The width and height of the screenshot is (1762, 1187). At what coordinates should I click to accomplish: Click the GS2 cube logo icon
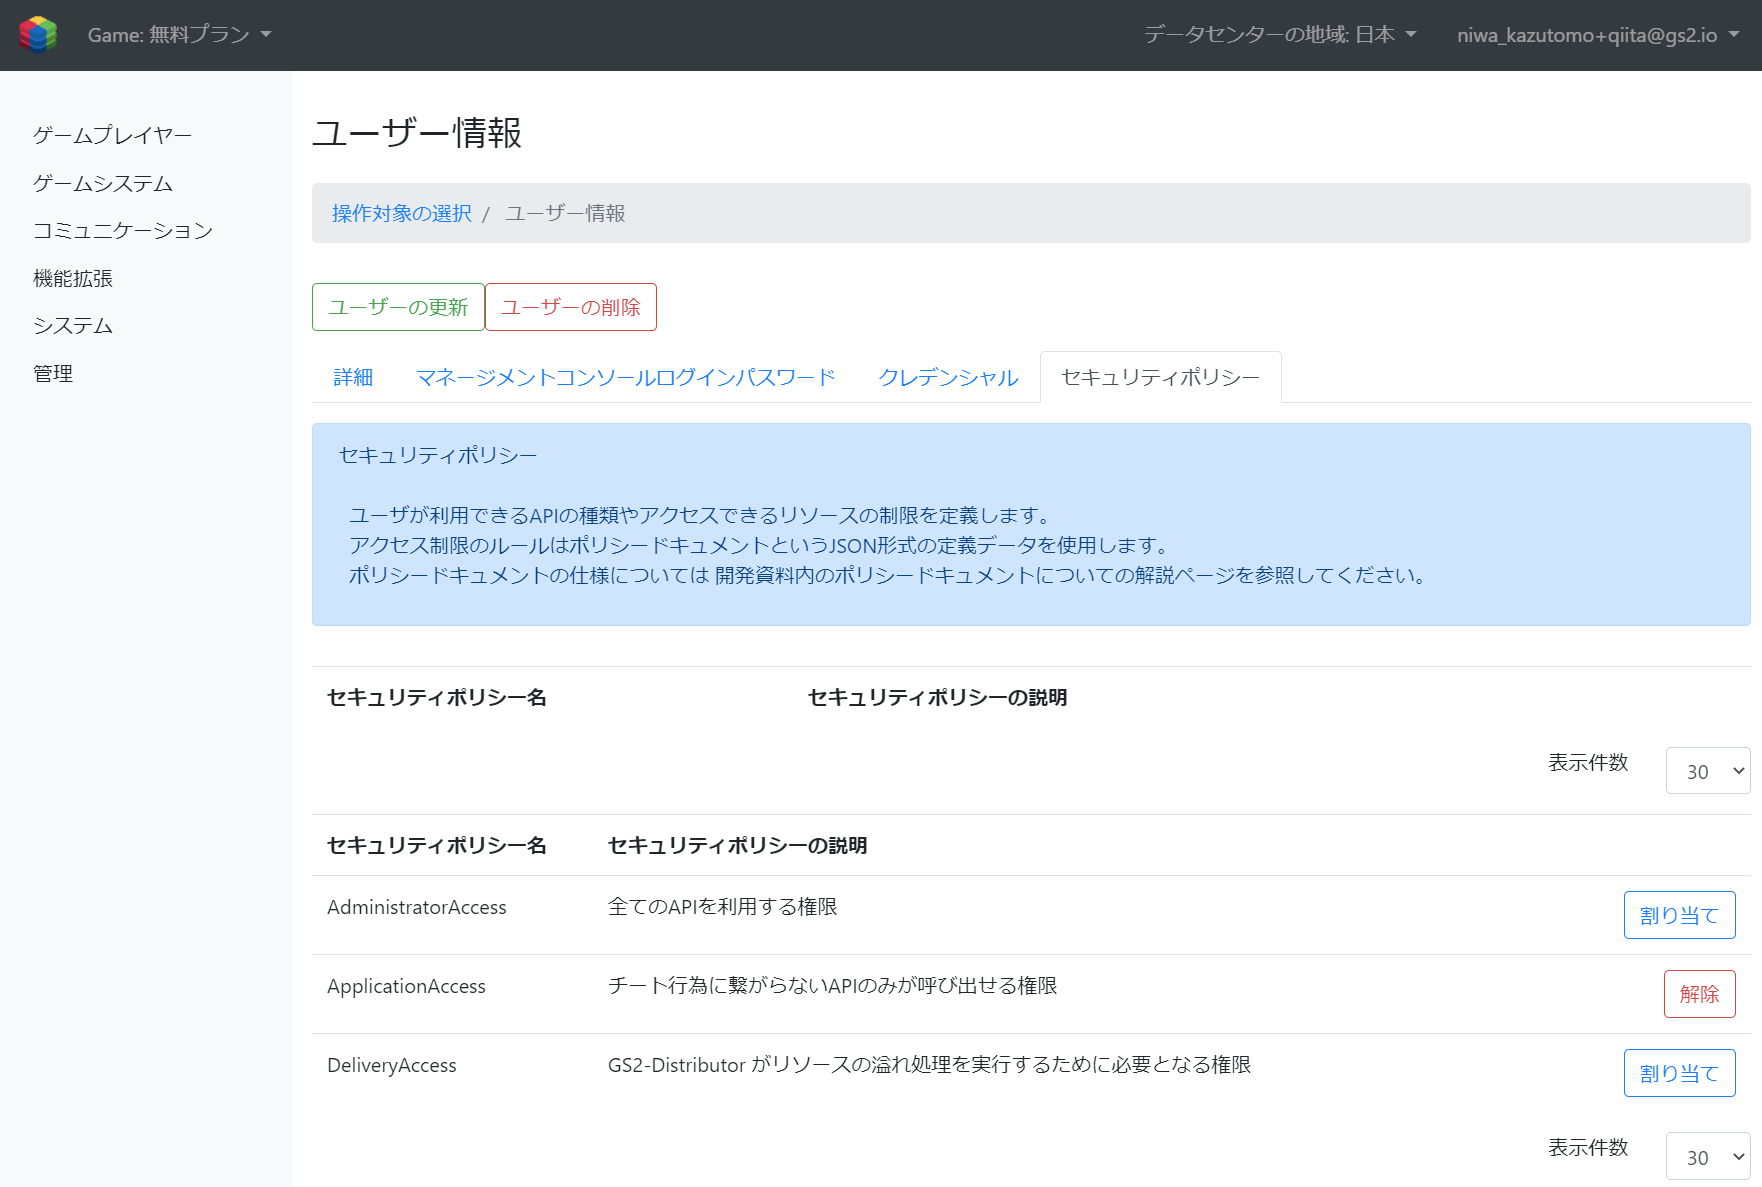(x=38, y=34)
